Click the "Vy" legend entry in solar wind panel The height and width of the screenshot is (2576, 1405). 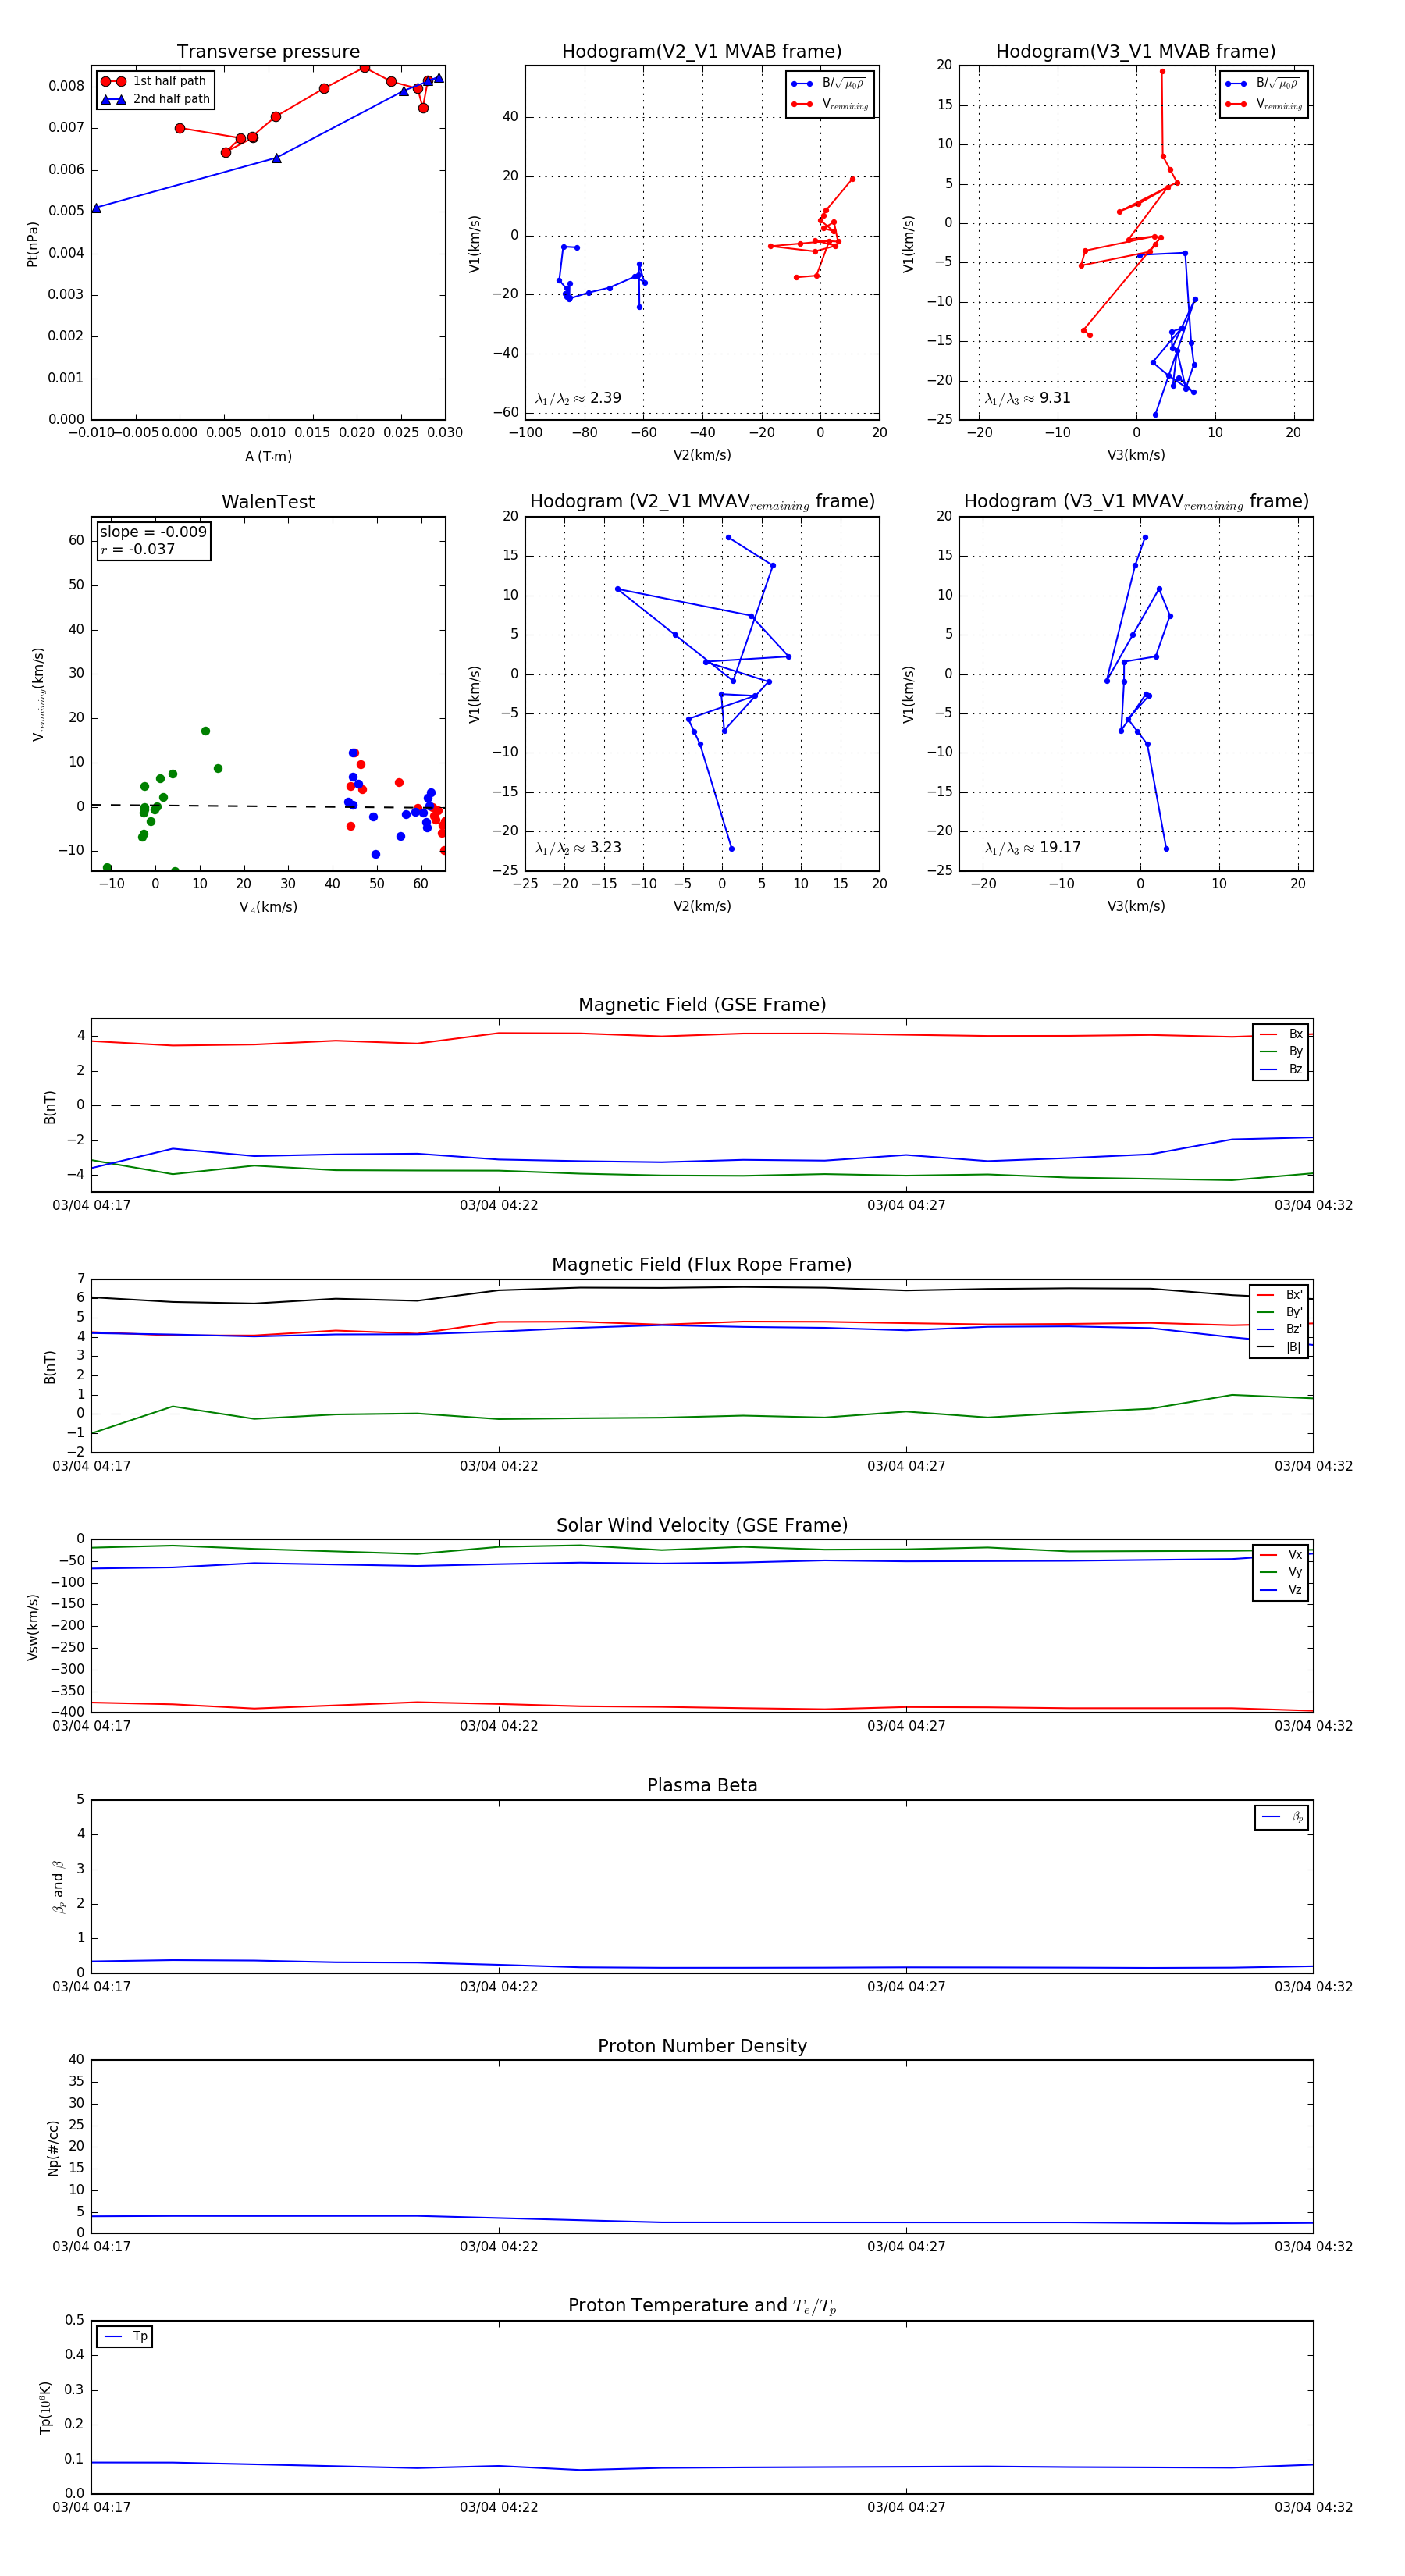pyautogui.click(x=1281, y=1572)
